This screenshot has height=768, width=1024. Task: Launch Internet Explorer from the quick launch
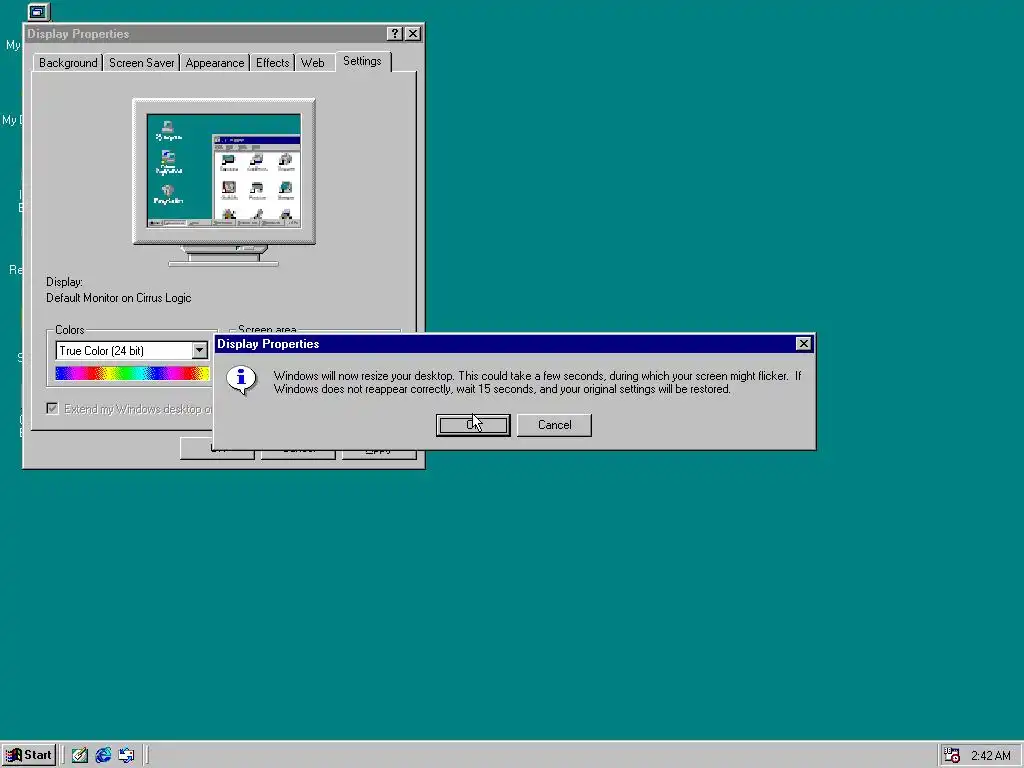click(103, 755)
